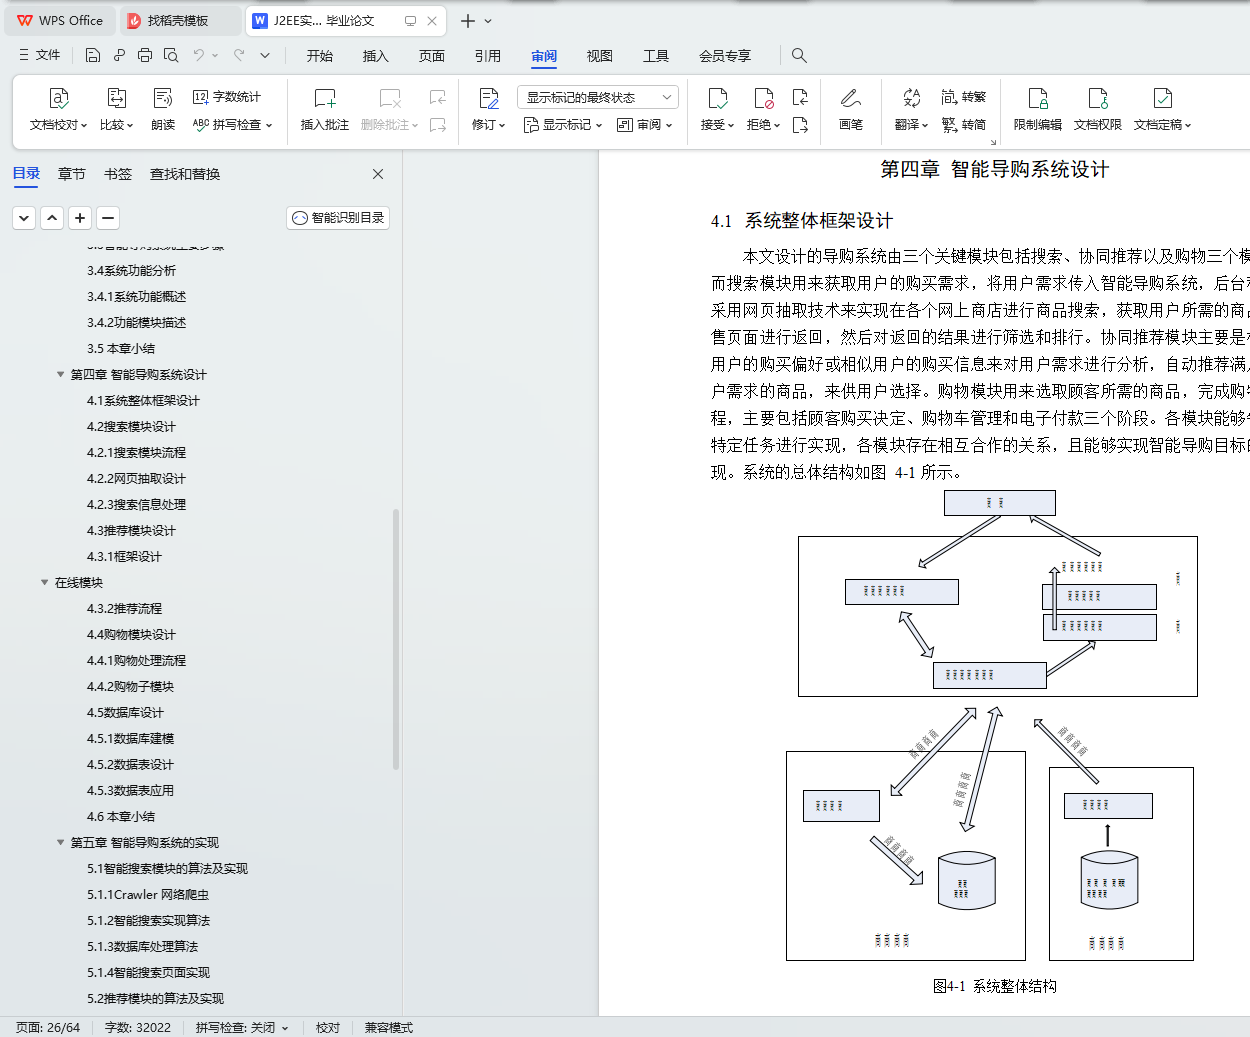Viewport: 1250px width, 1037px height.
Task: Click the navigation pane vertical scrollbar
Action: [396, 640]
